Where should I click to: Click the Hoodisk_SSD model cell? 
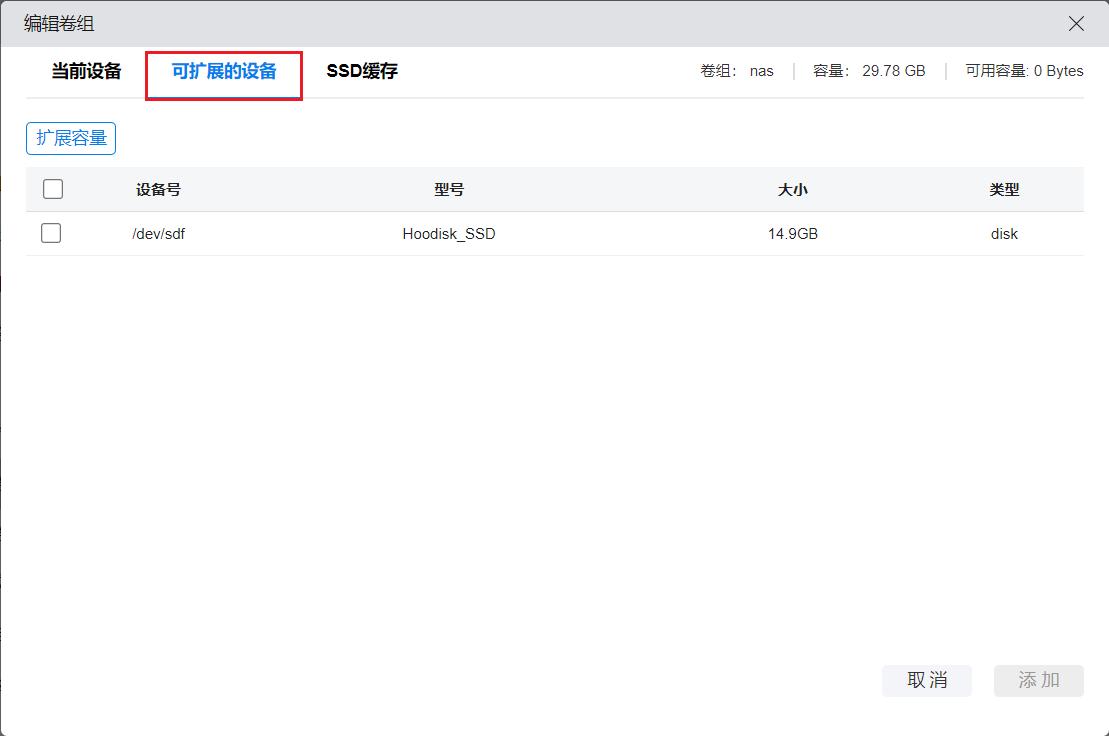449,234
